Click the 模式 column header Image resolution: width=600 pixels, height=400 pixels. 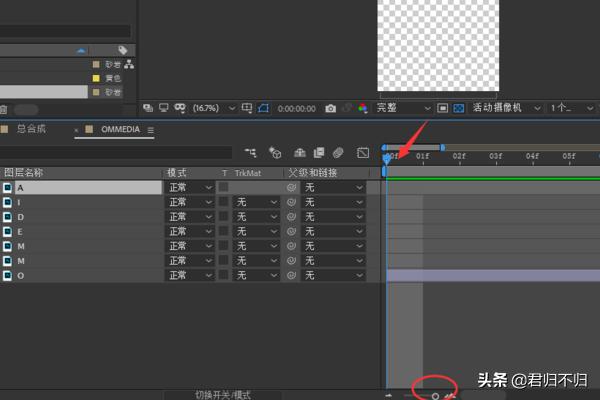click(177, 173)
